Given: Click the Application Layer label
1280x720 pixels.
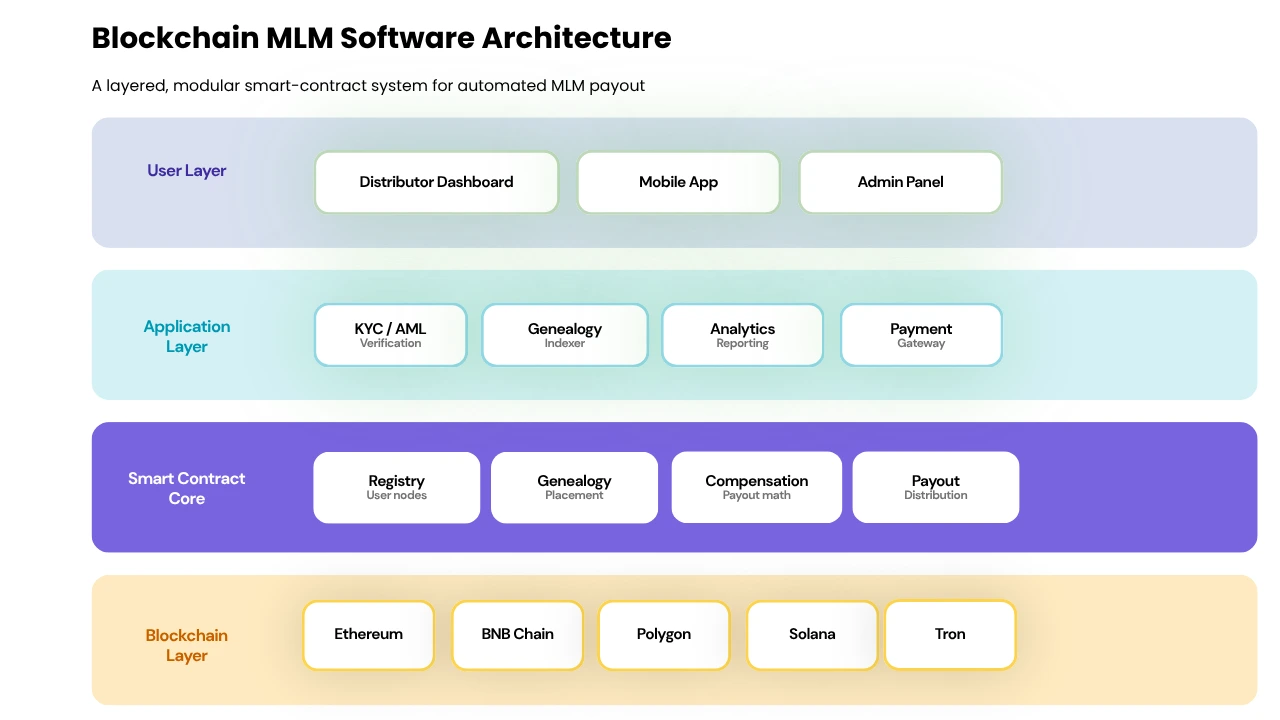Looking at the screenshot, I should [187, 336].
